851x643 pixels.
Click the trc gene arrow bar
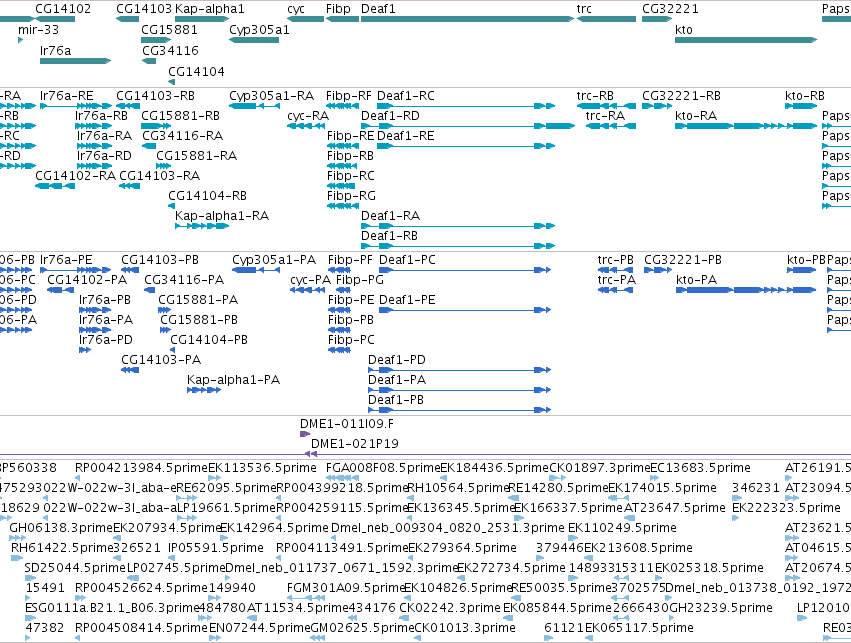coord(606,19)
